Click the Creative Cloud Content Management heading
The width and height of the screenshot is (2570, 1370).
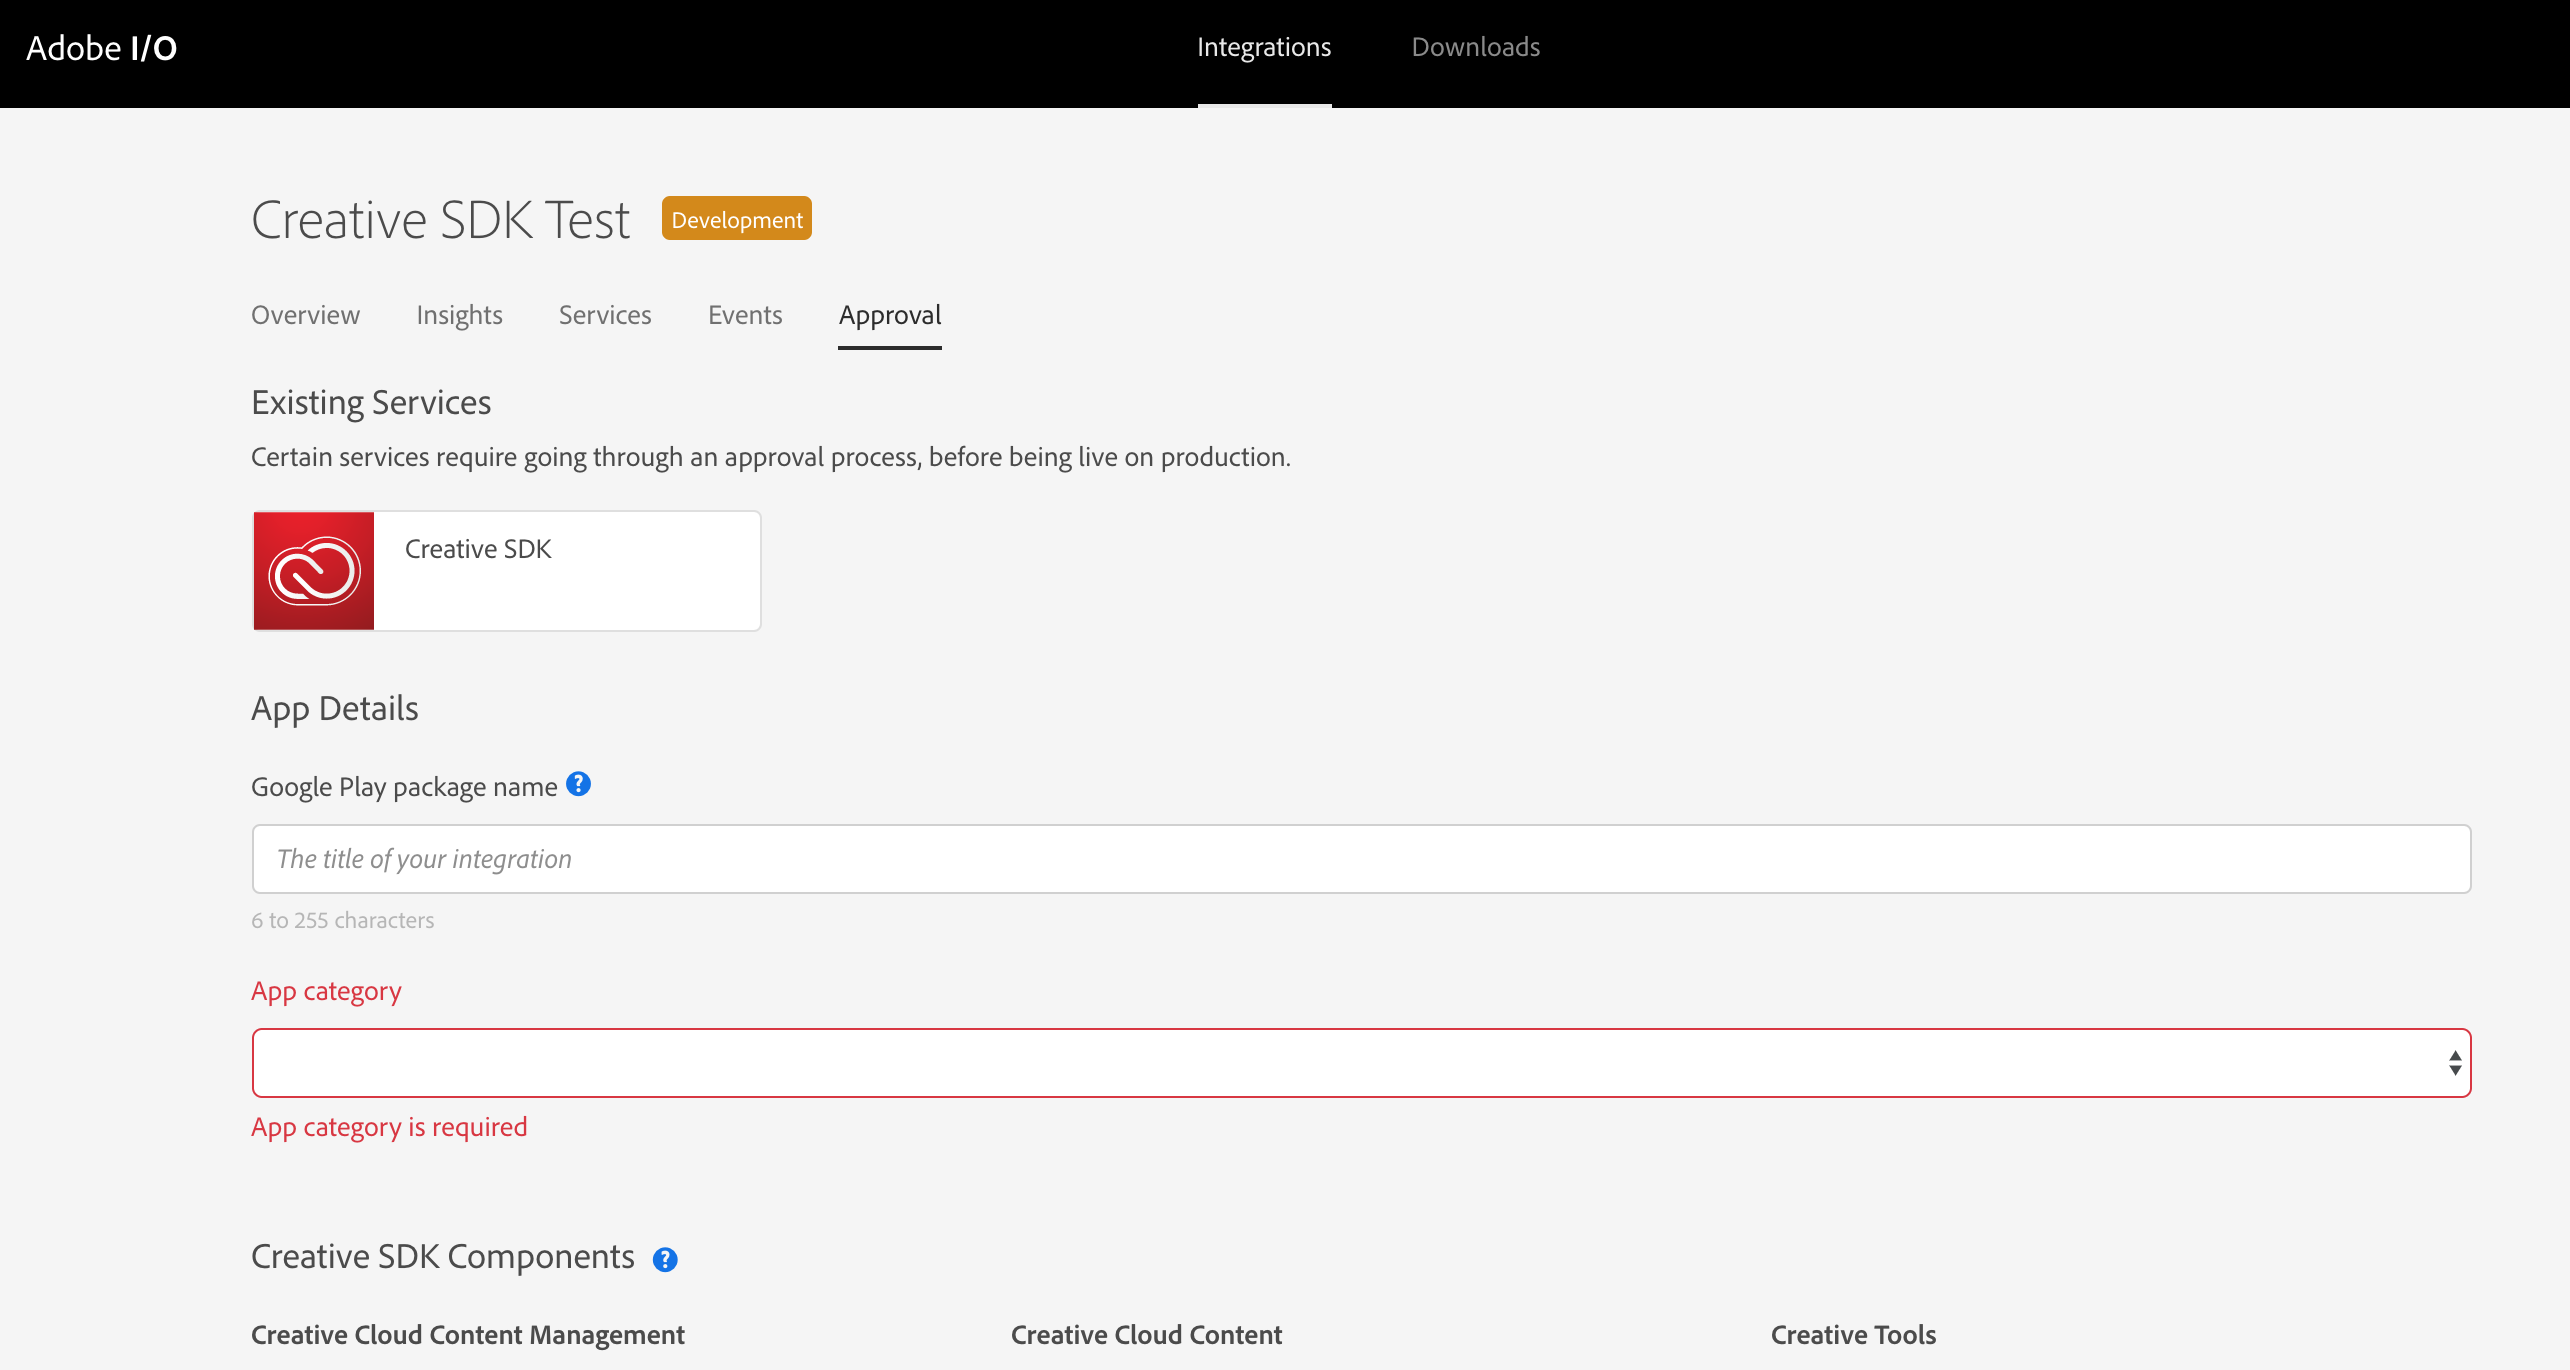[x=468, y=1335]
